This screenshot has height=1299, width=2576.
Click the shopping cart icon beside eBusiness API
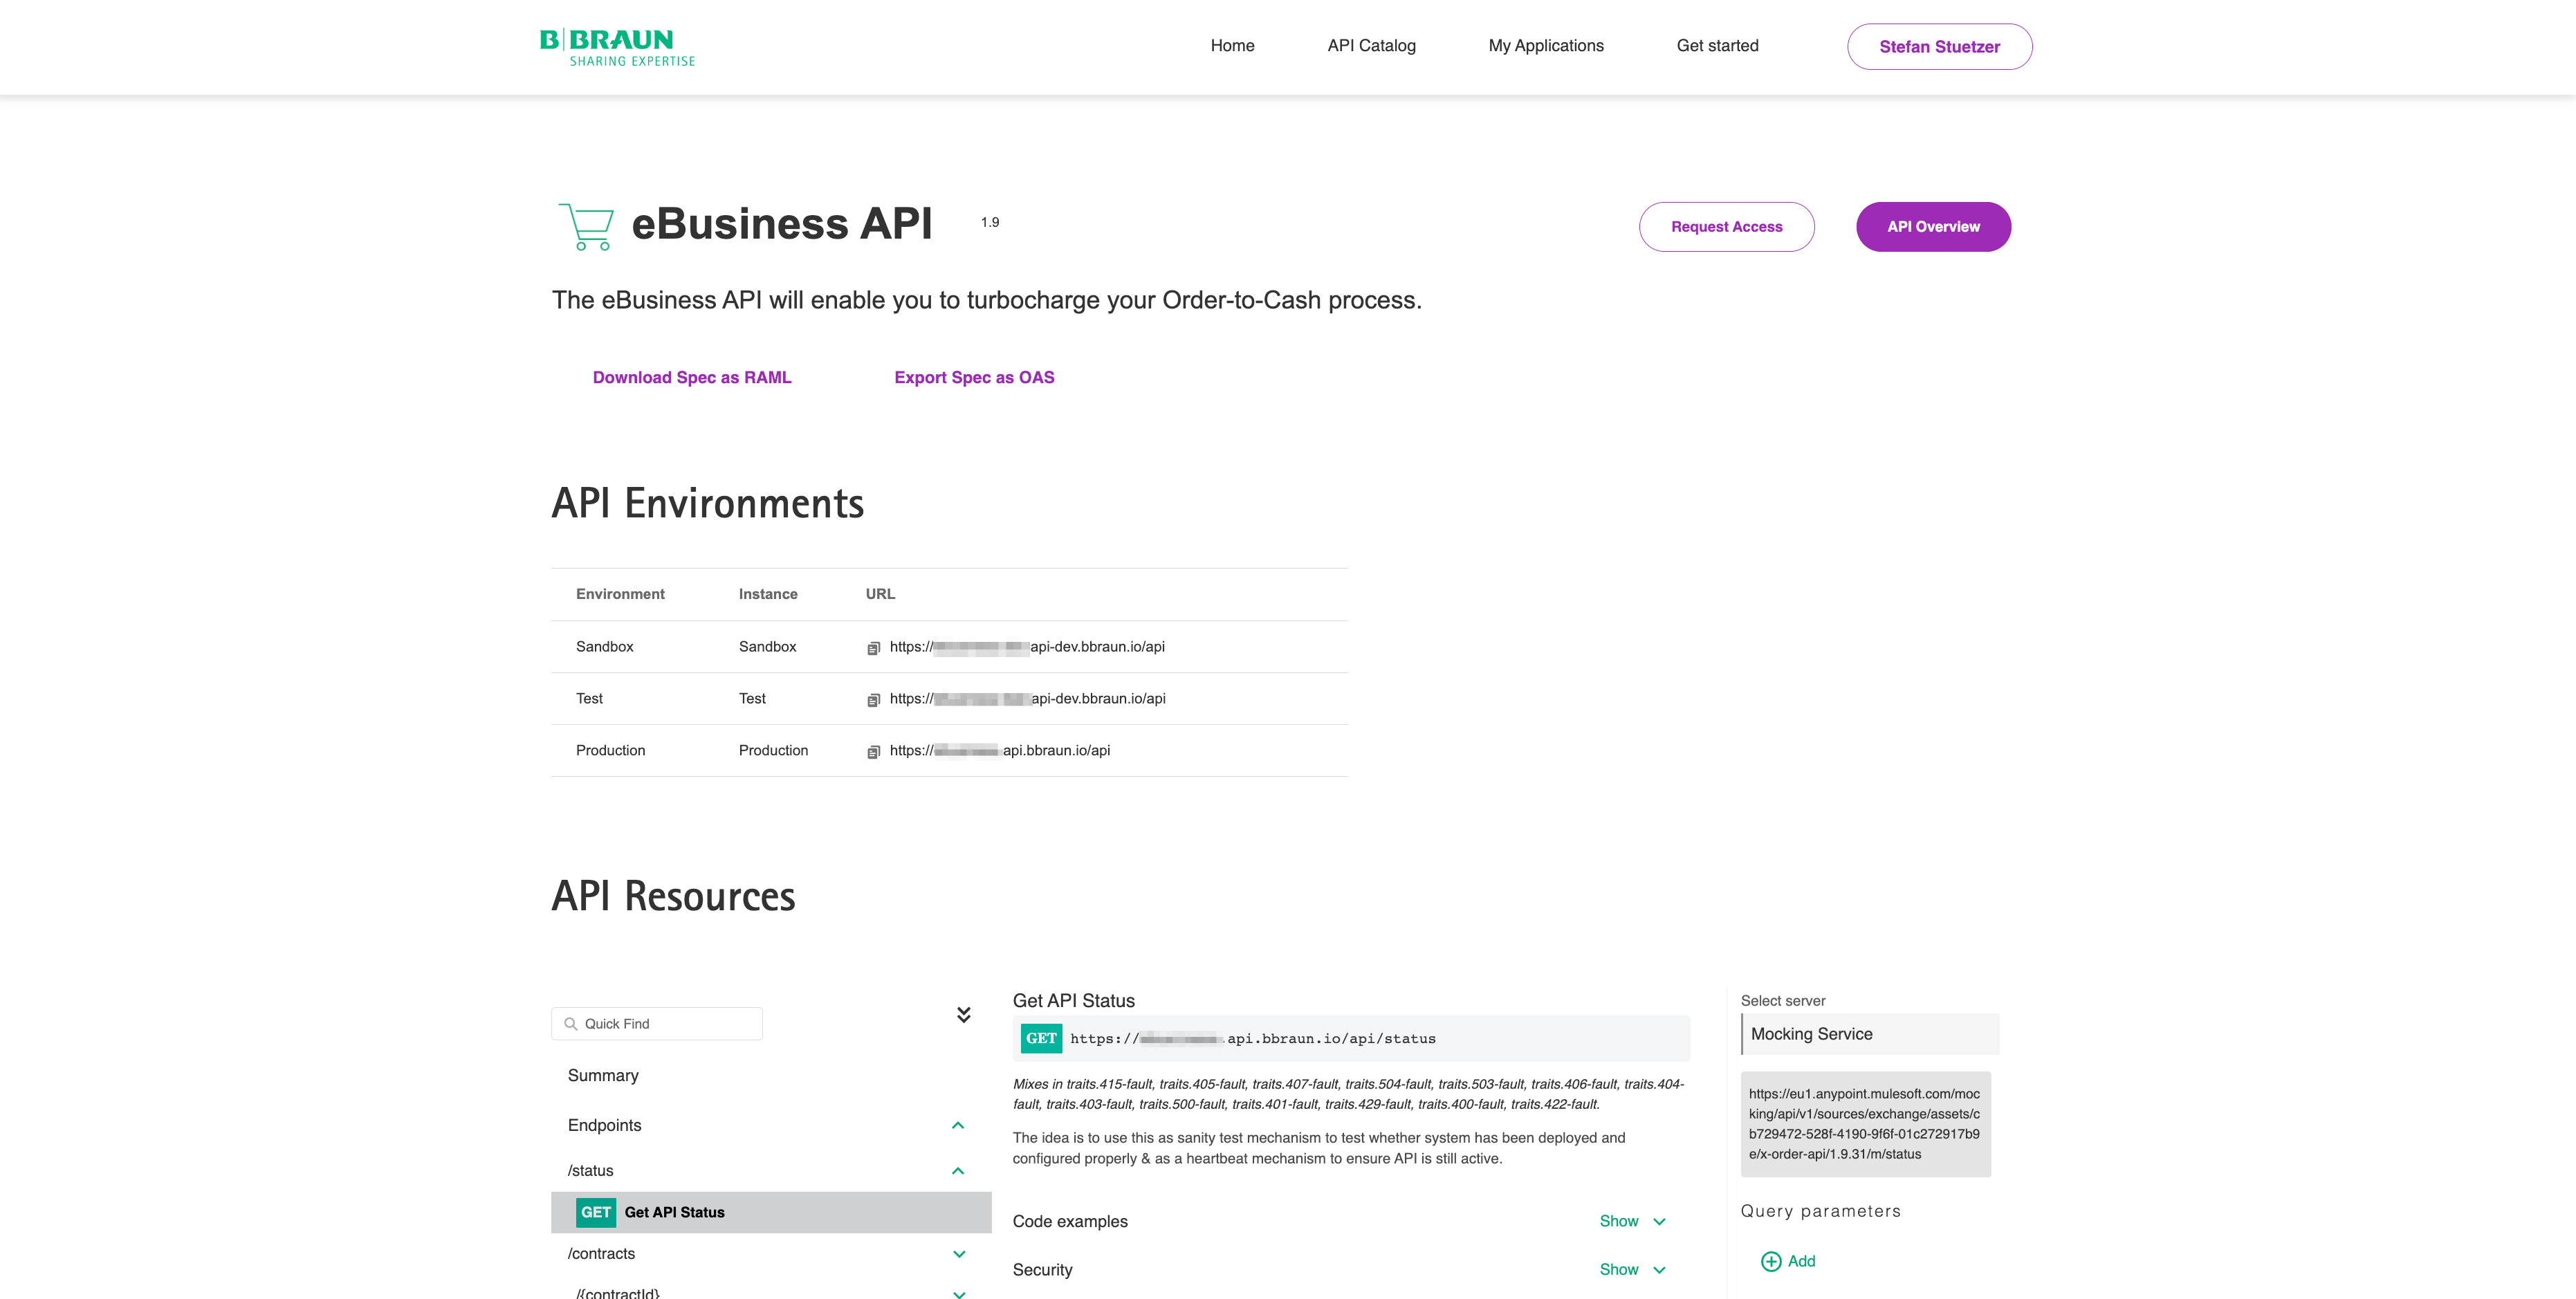pos(586,226)
